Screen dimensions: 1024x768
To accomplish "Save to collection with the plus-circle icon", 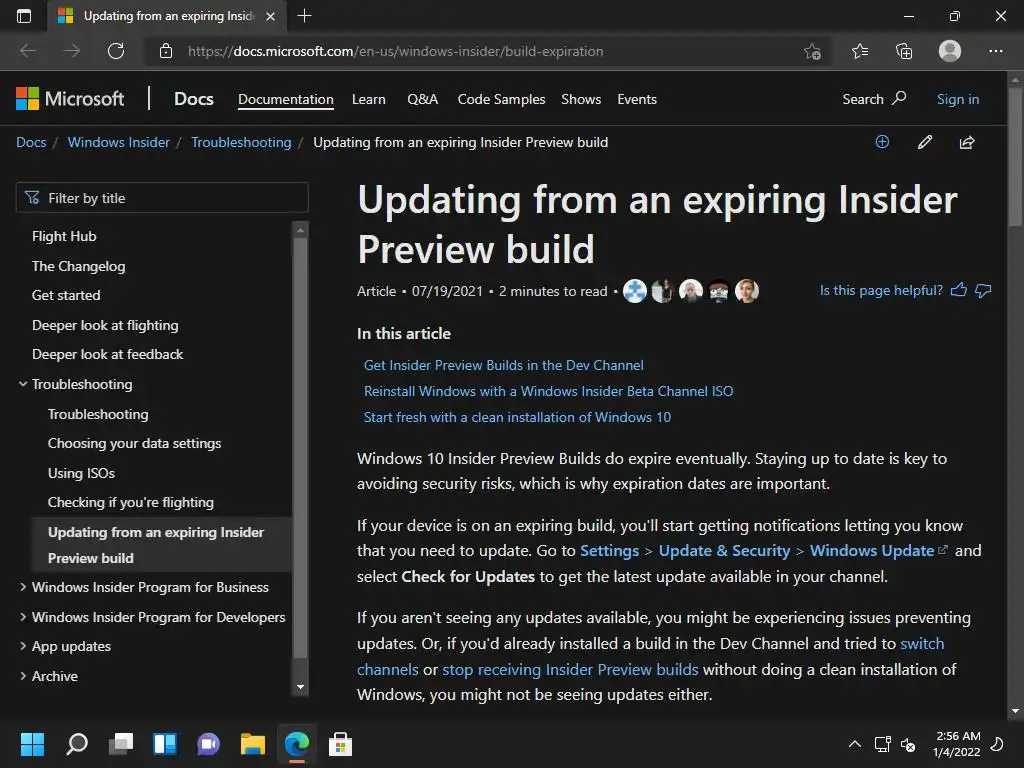I will (x=882, y=142).
